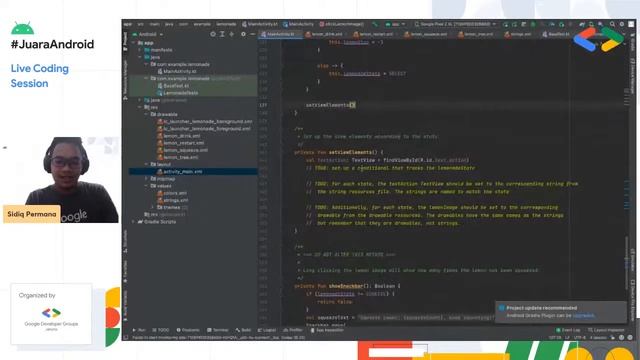Viewport: 640px width, 360px height.
Task: Expand the mipmap folder
Action: tap(146, 178)
